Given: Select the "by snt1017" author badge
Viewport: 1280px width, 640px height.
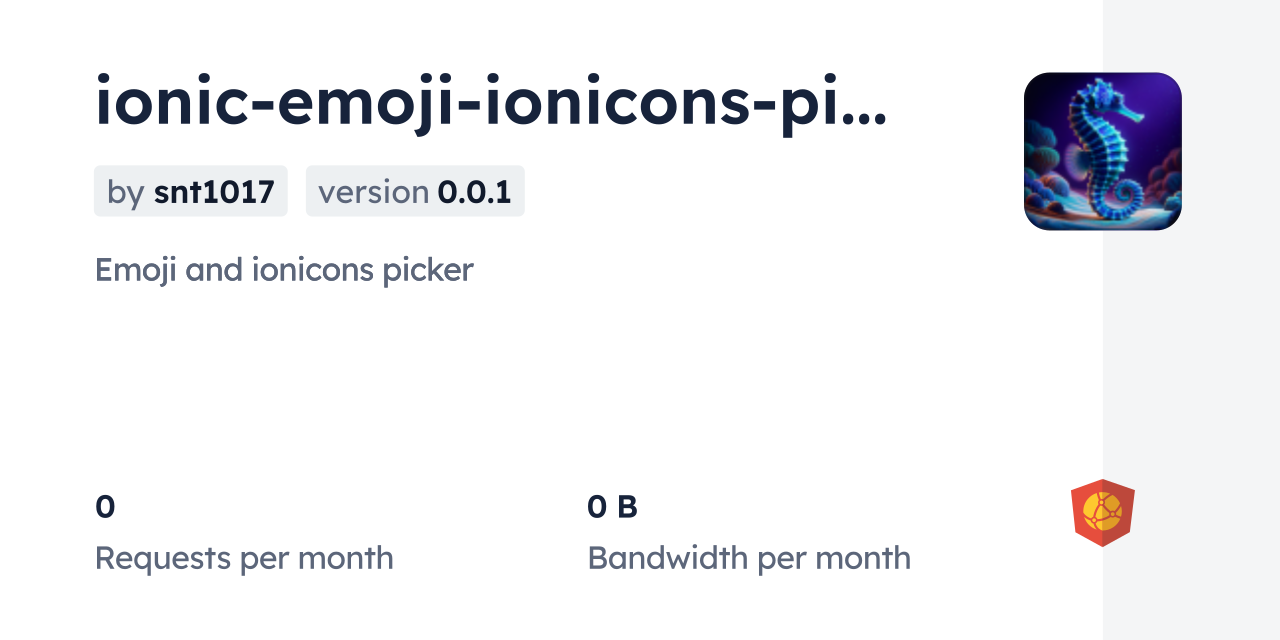Looking at the screenshot, I should coord(191,191).
